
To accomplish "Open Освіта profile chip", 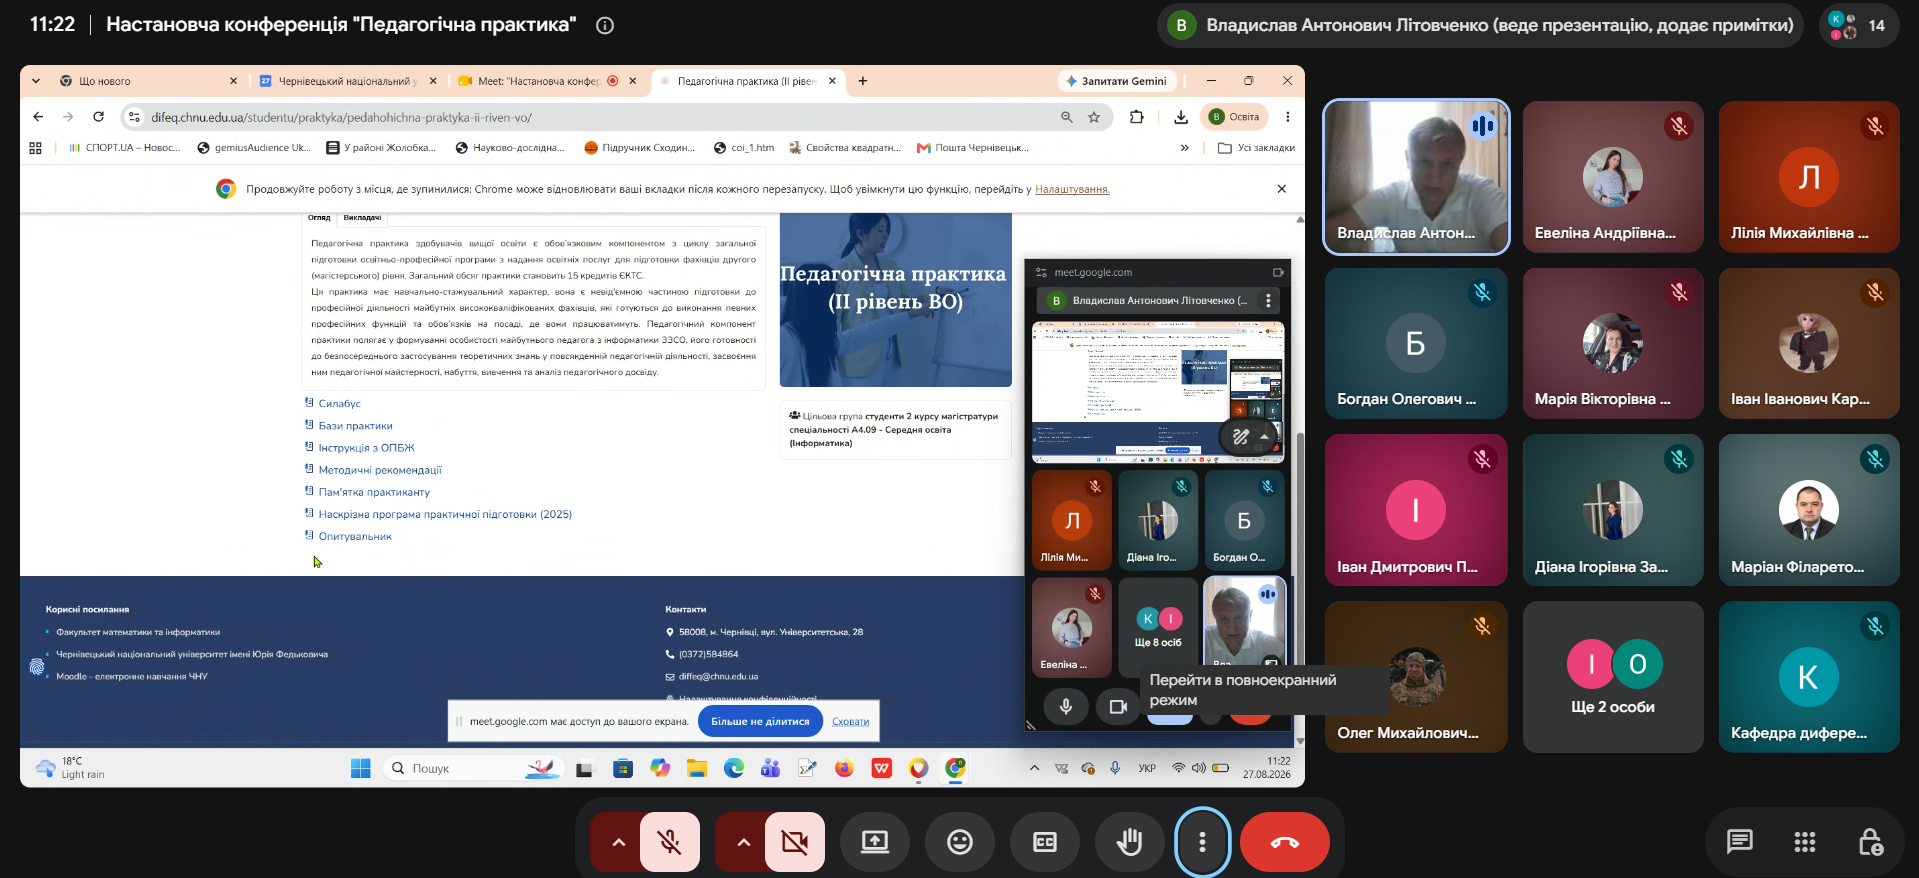I will 1235,117.
